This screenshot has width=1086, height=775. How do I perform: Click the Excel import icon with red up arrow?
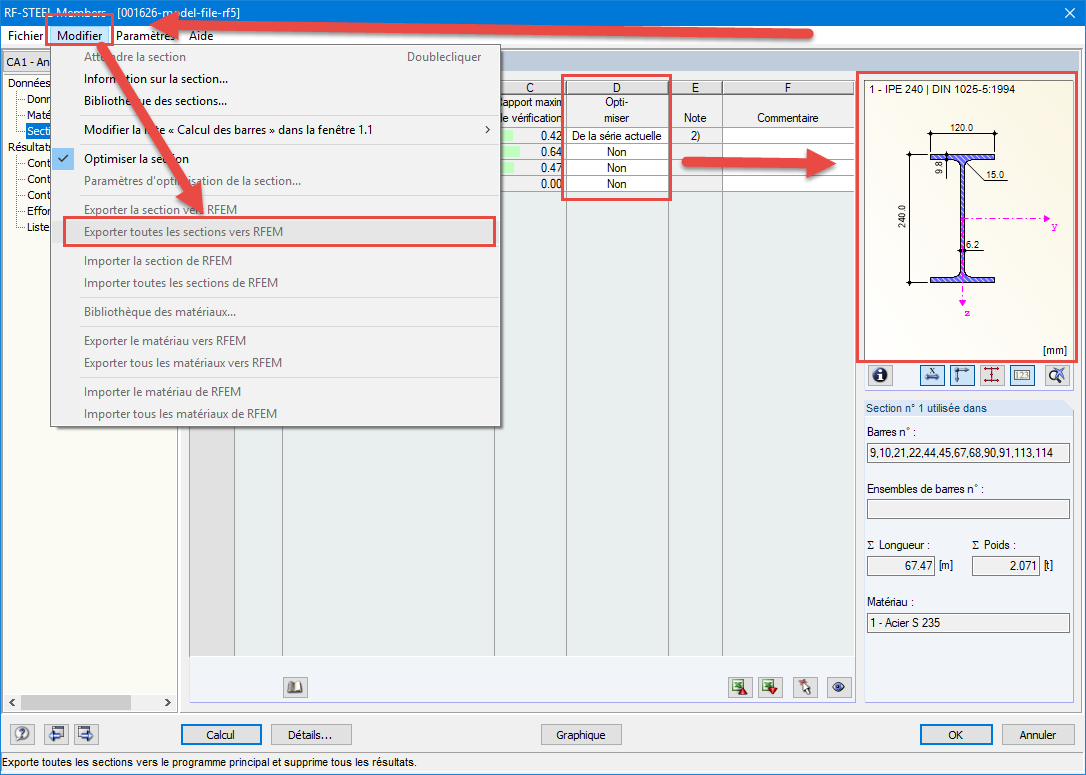(x=741, y=687)
